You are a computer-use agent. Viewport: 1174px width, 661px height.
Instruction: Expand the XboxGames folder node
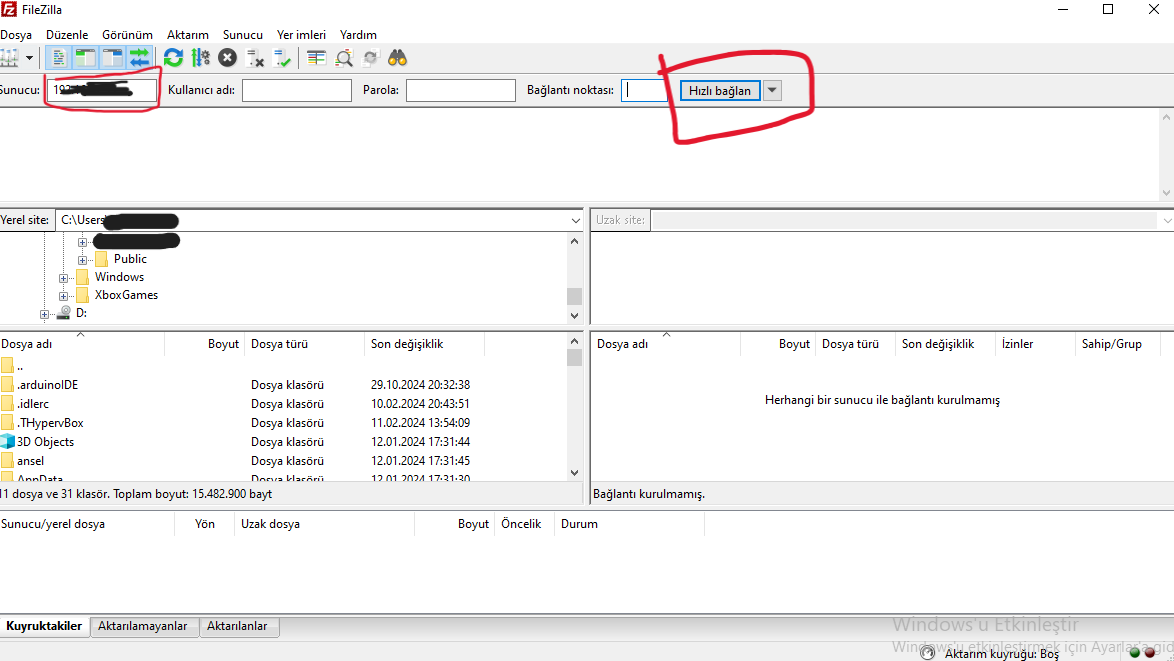tap(64, 296)
